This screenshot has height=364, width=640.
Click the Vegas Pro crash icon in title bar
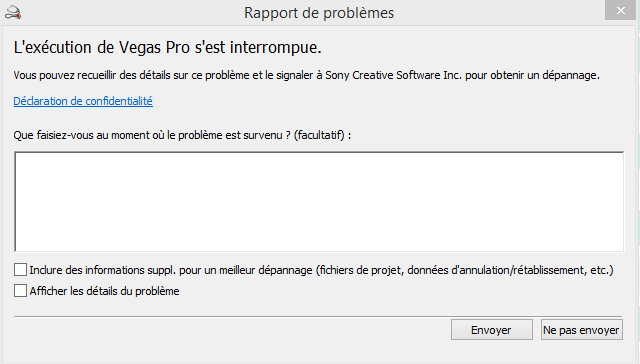pyautogui.click(x=13, y=12)
